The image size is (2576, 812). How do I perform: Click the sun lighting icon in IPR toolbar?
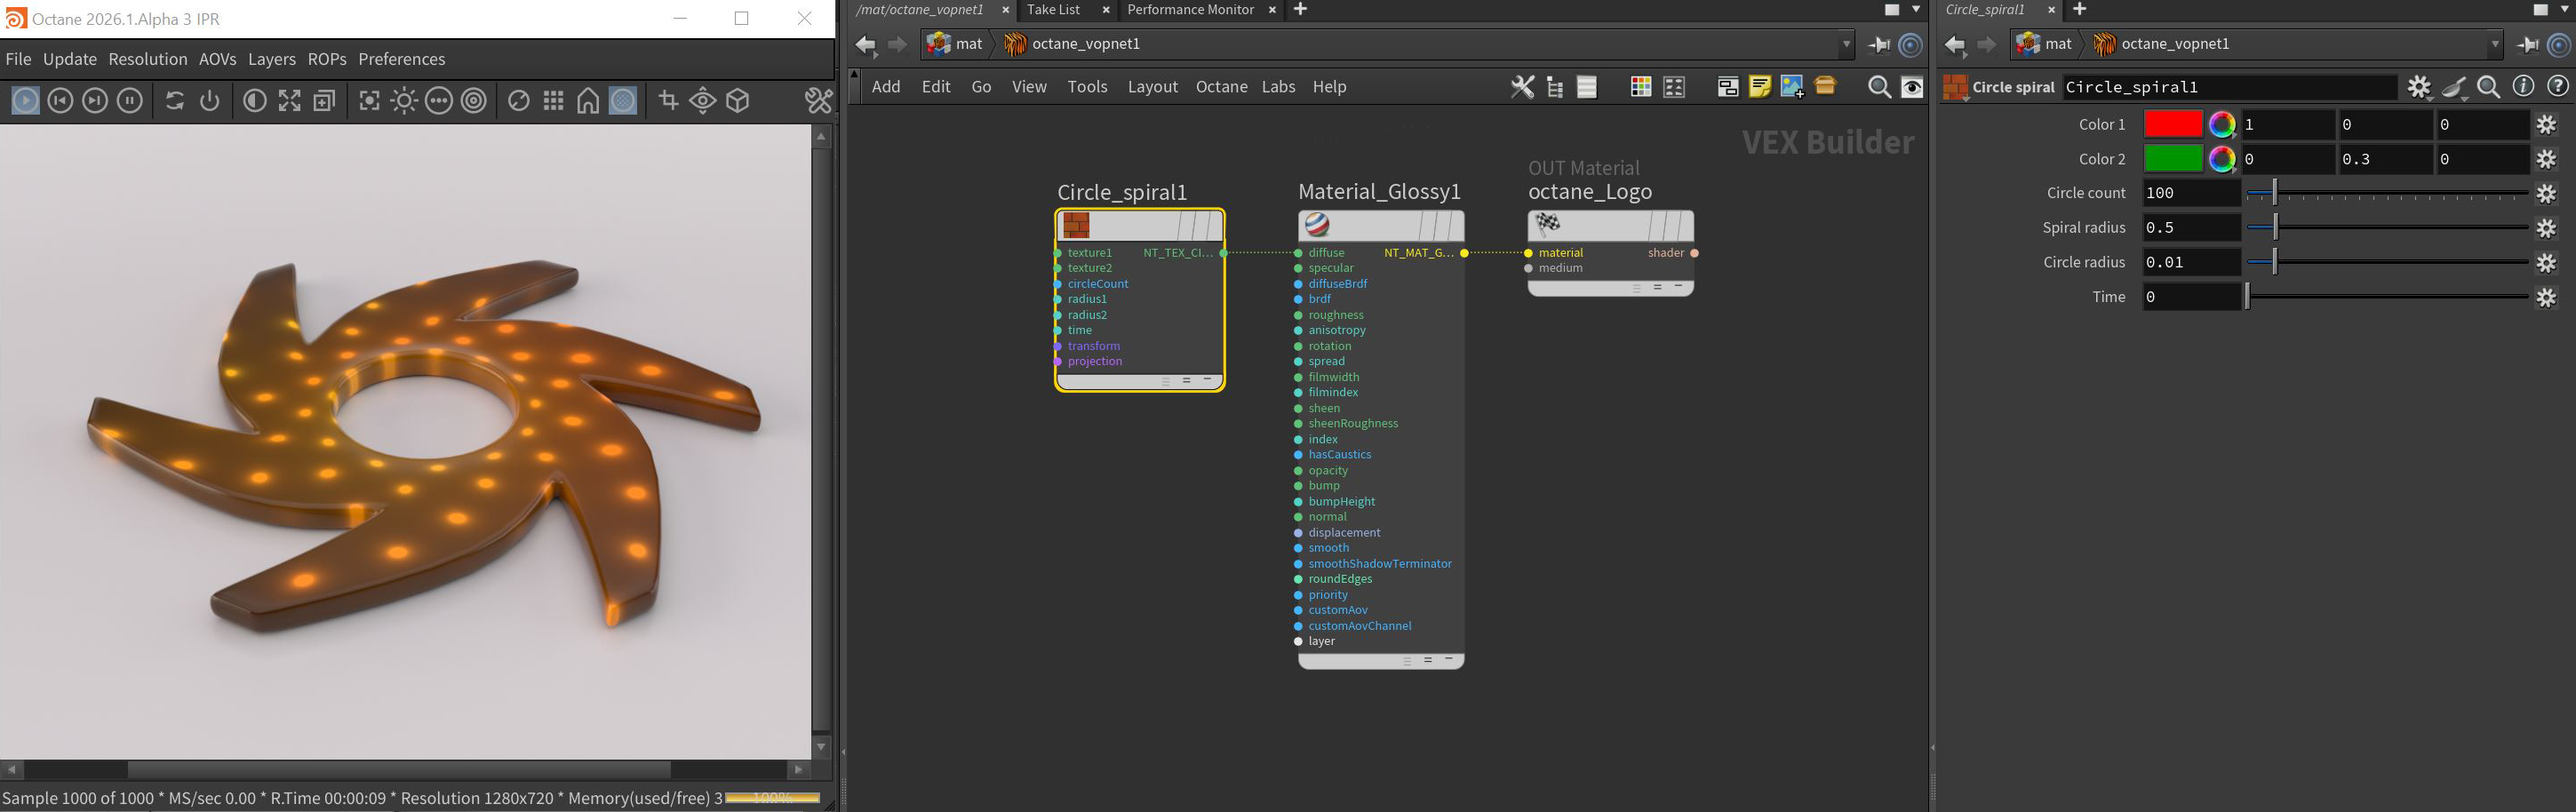tap(404, 101)
